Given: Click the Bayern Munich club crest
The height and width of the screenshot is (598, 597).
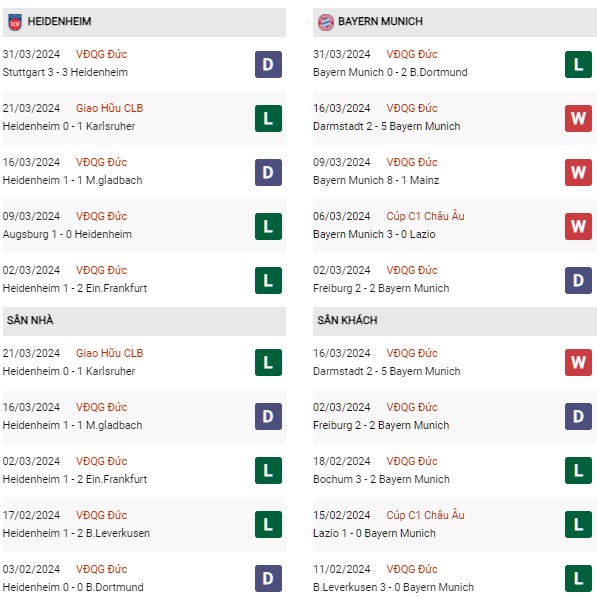Looking at the screenshot, I should (x=326, y=22).
